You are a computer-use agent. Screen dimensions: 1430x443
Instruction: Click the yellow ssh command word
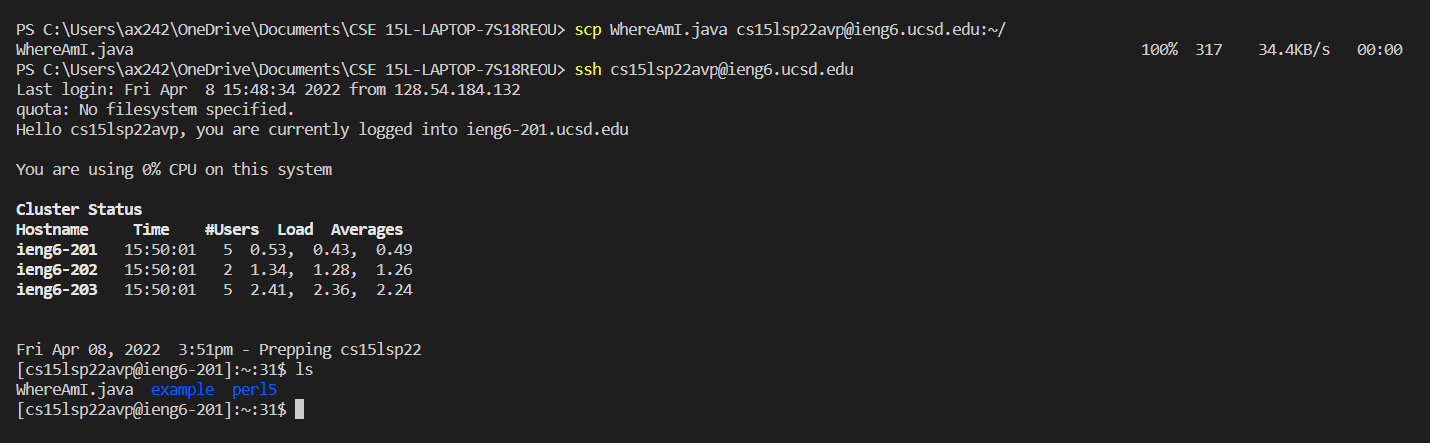coord(588,70)
